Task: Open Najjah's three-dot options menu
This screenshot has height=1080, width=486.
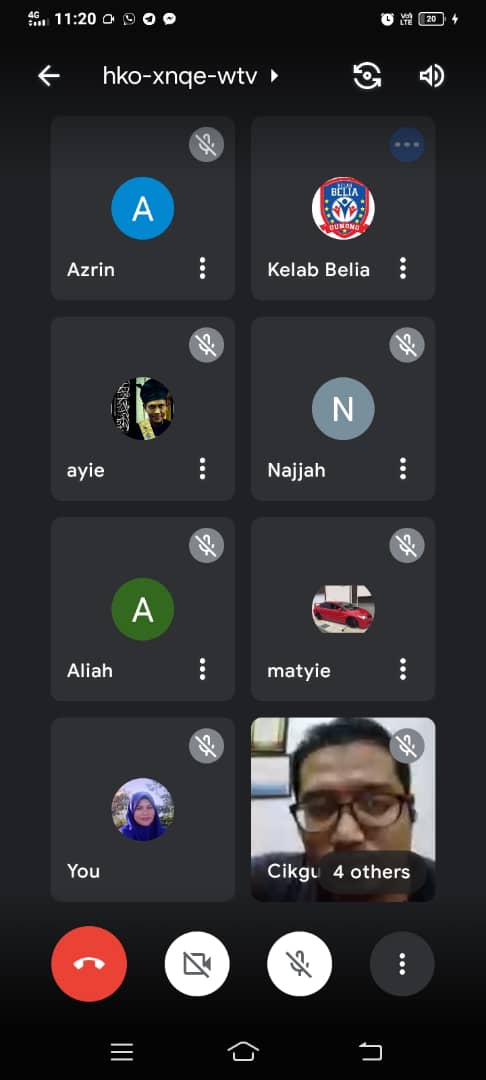Action: 403,468
